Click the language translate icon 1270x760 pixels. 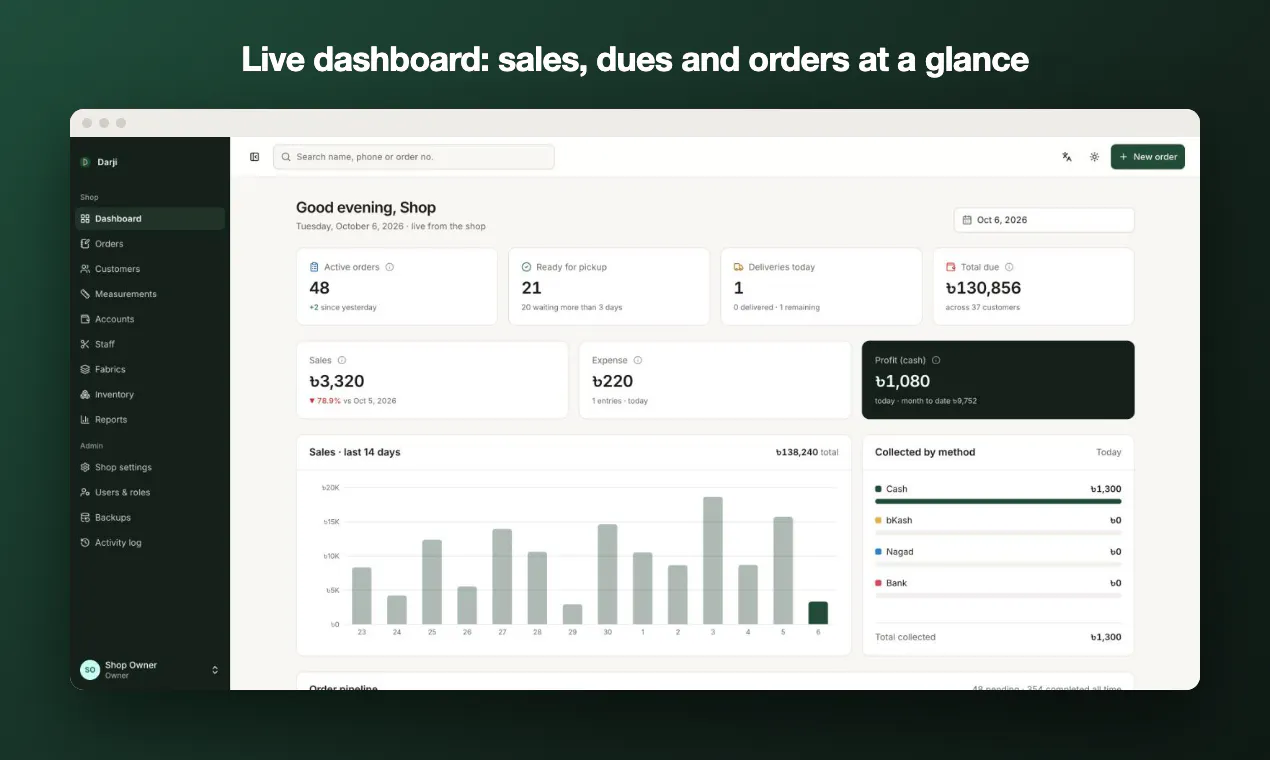click(x=1067, y=157)
